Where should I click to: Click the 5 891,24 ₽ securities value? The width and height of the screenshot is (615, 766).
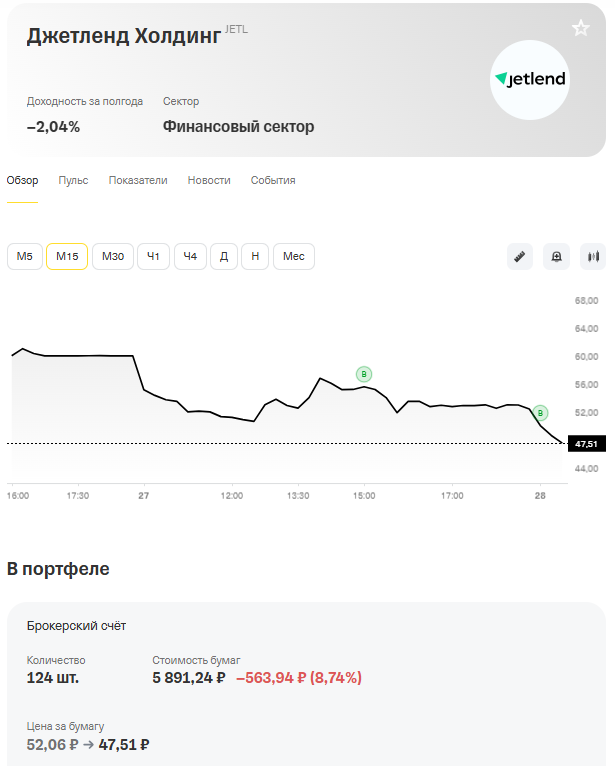[189, 678]
